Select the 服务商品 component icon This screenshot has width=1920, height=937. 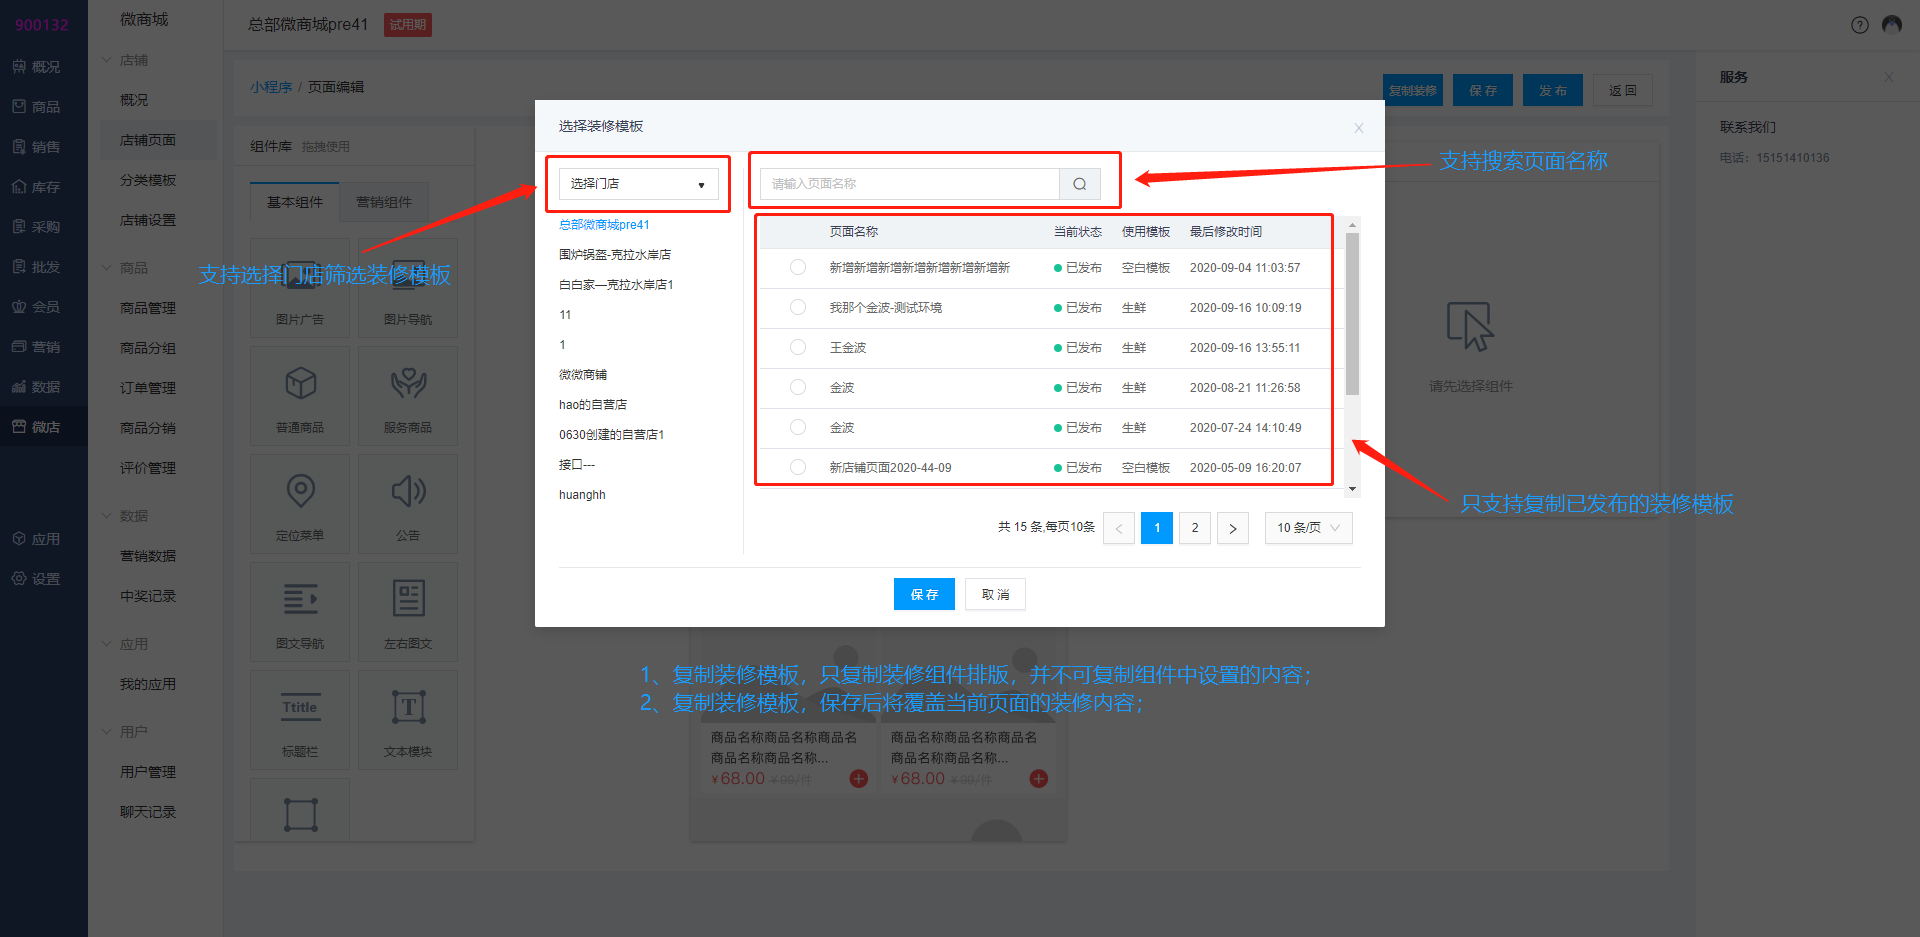tap(408, 383)
